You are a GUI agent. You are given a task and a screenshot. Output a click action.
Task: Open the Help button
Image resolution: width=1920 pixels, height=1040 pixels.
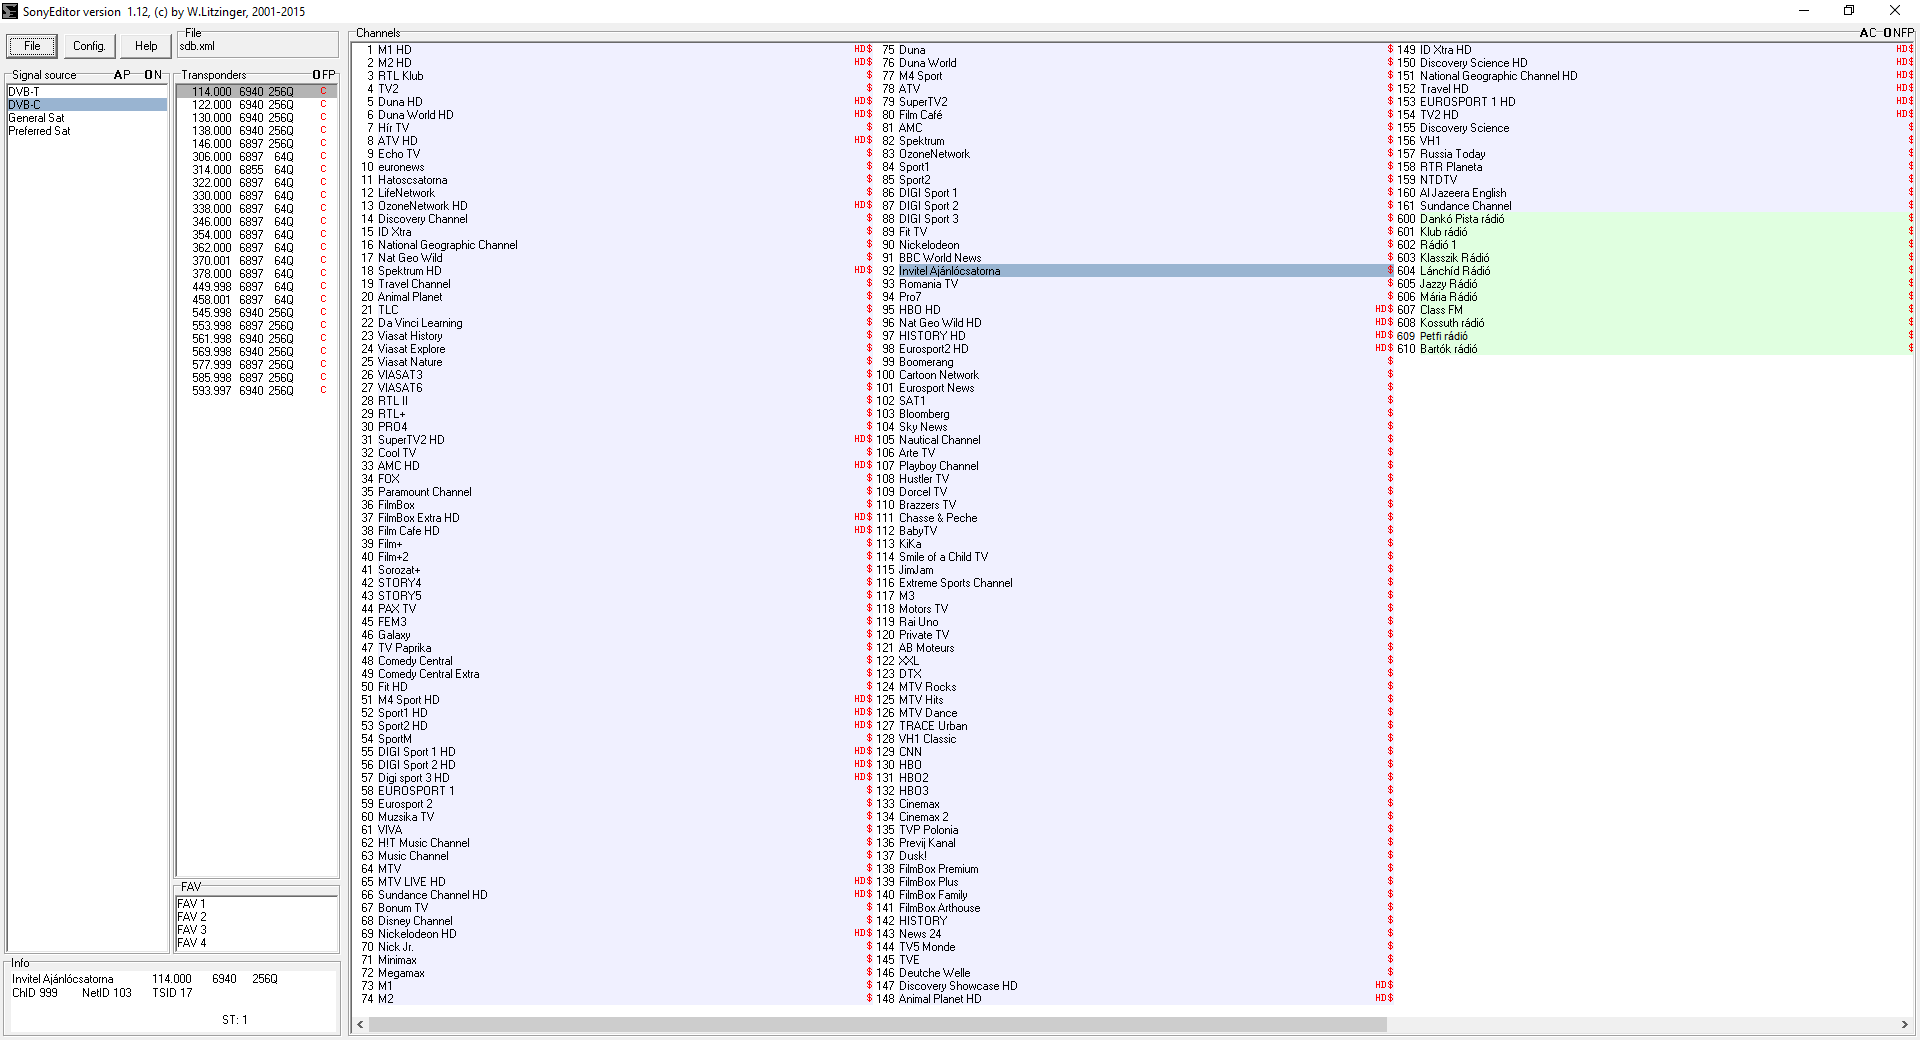click(x=146, y=46)
